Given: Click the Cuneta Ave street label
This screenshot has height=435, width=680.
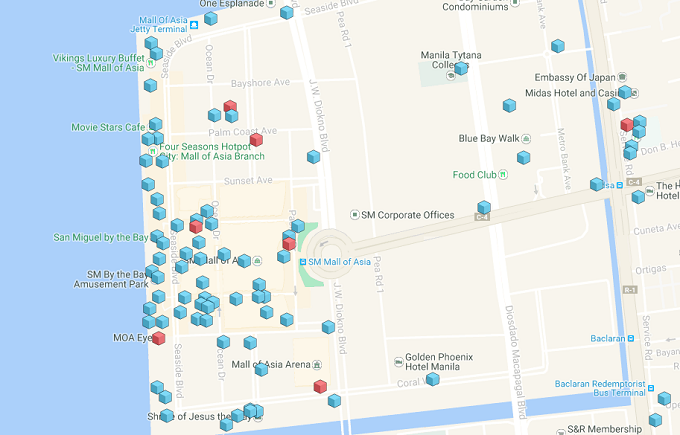Looking at the screenshot, I should point(655,229).
